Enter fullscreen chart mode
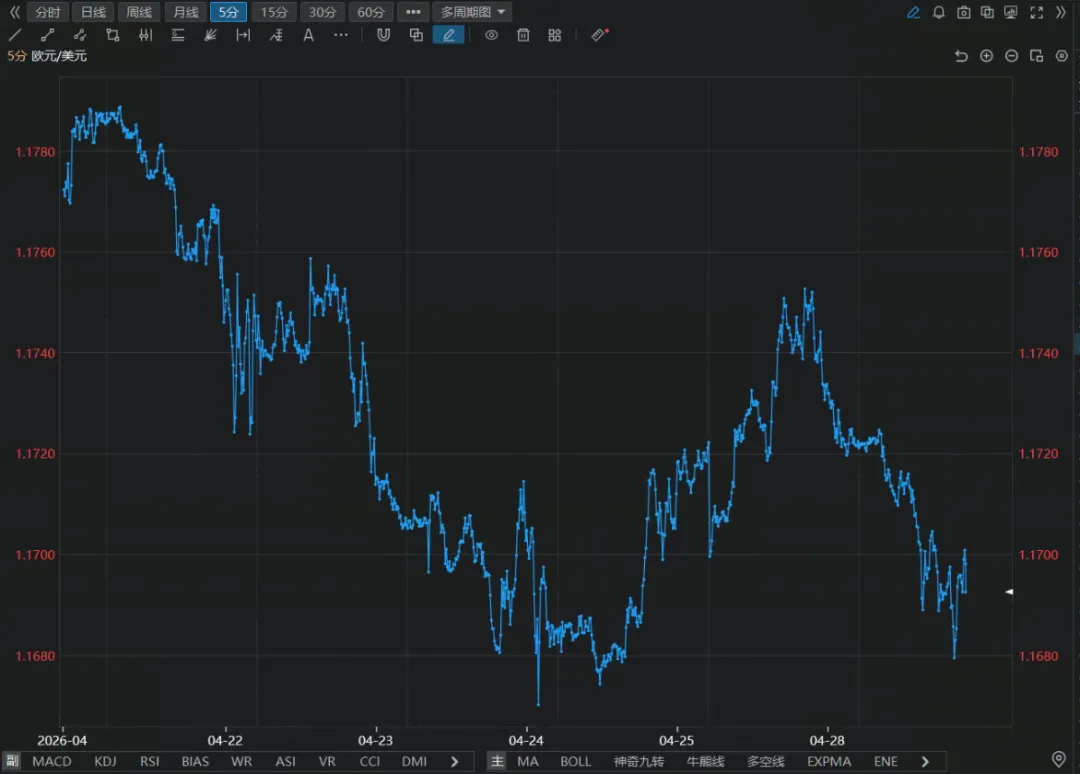The height and width of the screenshot is (774, 1080). (x=1037, y=12)
